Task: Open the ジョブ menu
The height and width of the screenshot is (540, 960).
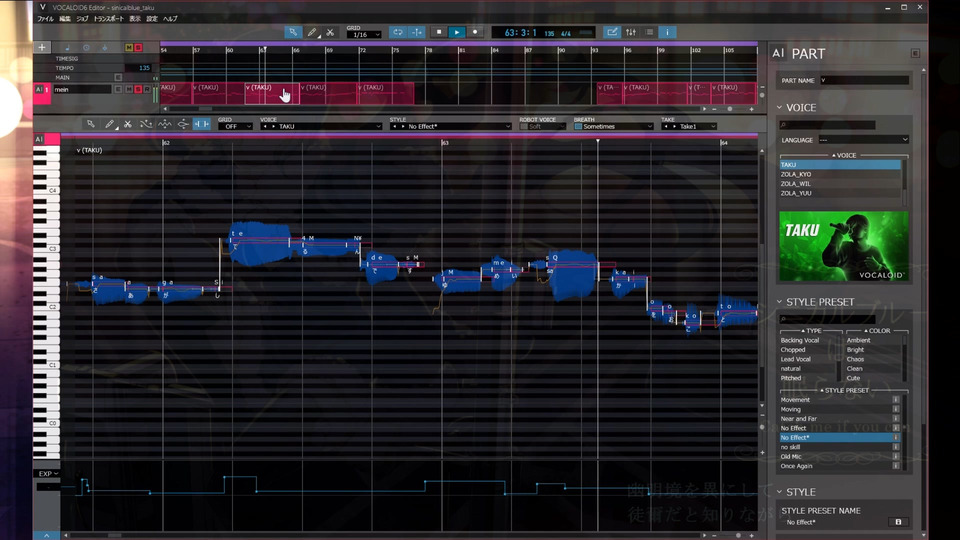Action: point(82,19)
